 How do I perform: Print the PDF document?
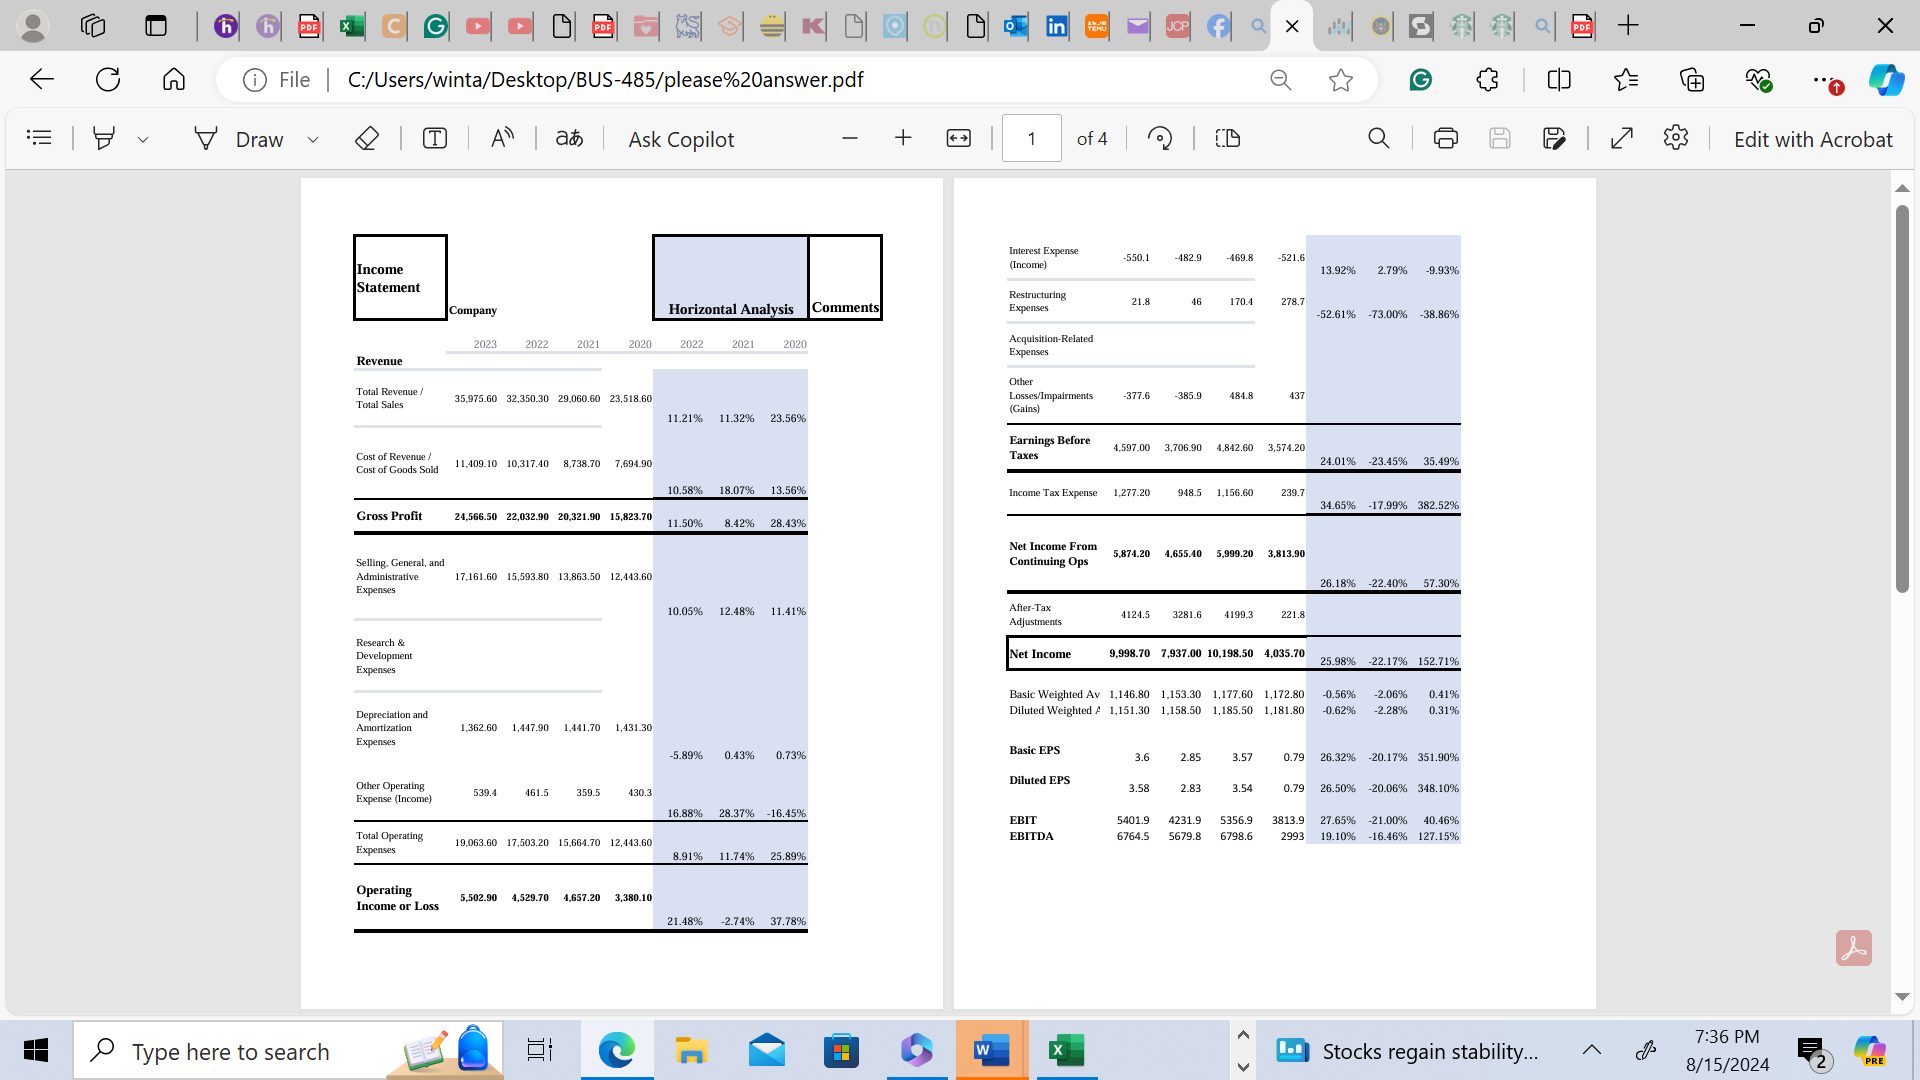coord(1444,139)
